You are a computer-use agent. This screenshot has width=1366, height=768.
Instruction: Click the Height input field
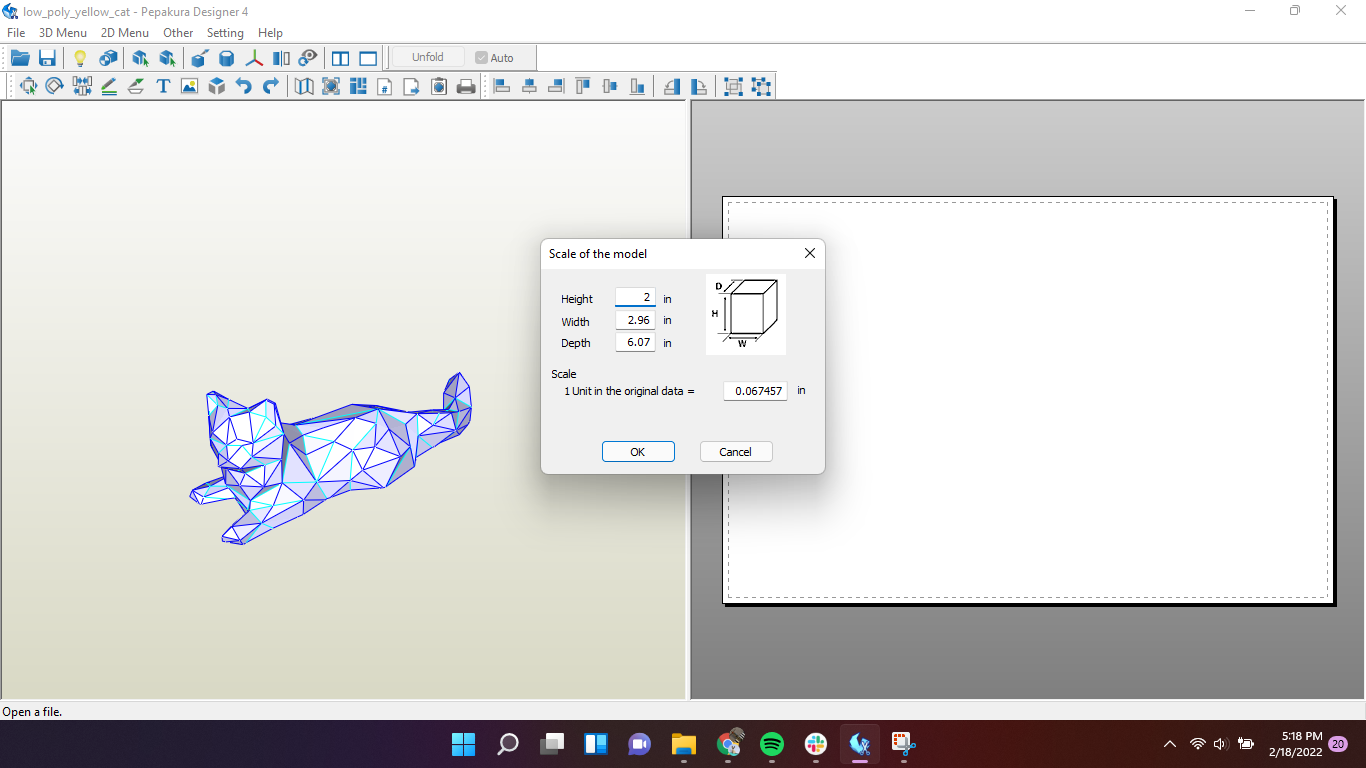(x=637, y=298)
